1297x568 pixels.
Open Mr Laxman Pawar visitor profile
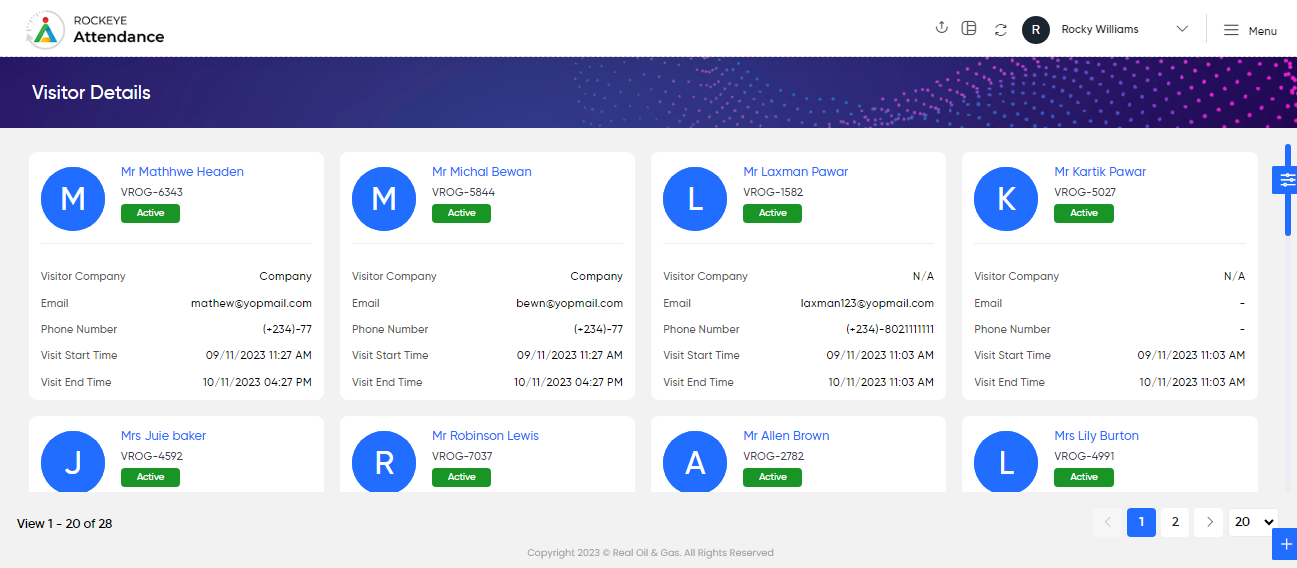795,171
